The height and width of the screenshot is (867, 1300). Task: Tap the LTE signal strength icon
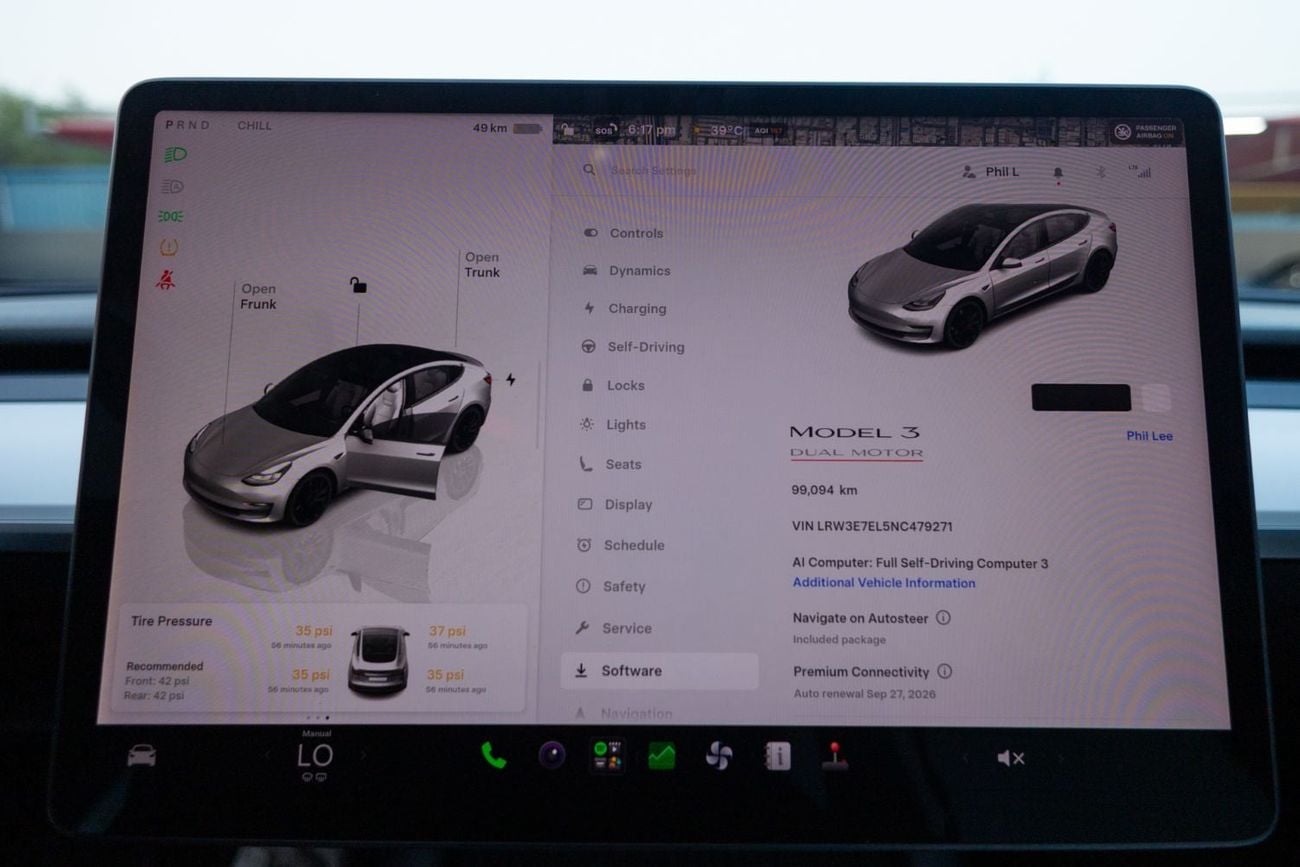click(x=1139, y=172)
